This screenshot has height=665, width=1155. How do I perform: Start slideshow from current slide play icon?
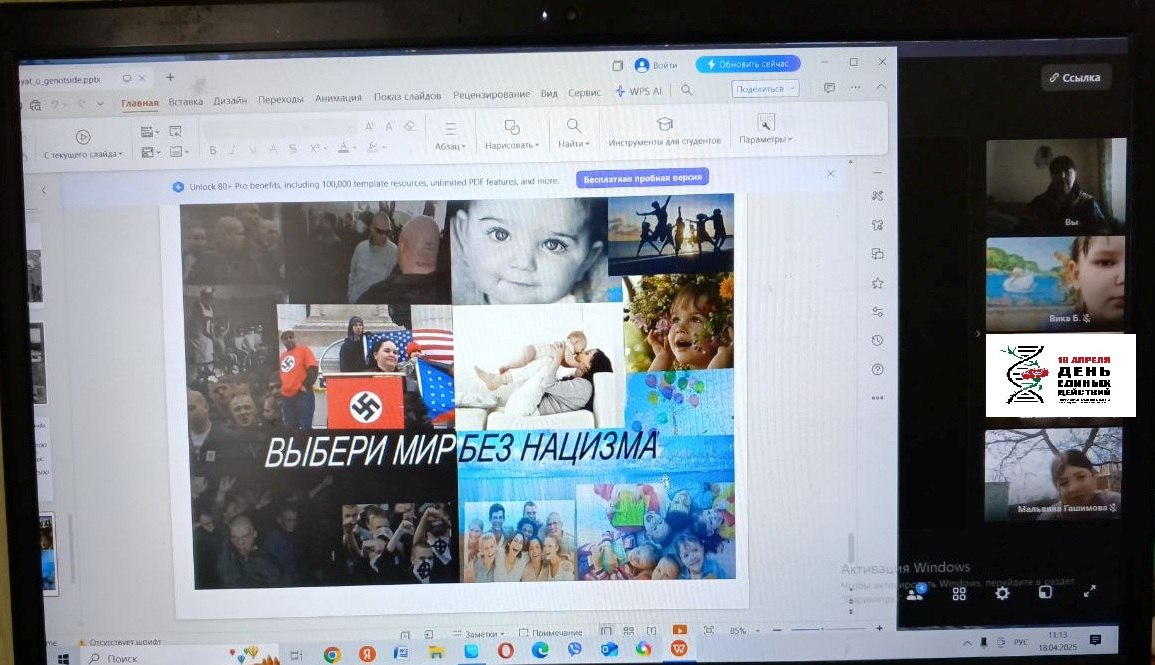pos(82,137)
